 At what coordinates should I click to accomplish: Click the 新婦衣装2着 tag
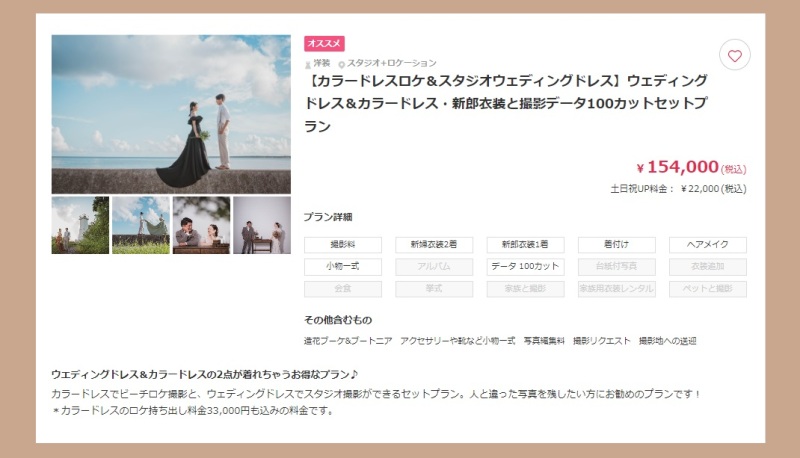pos(434,245)
